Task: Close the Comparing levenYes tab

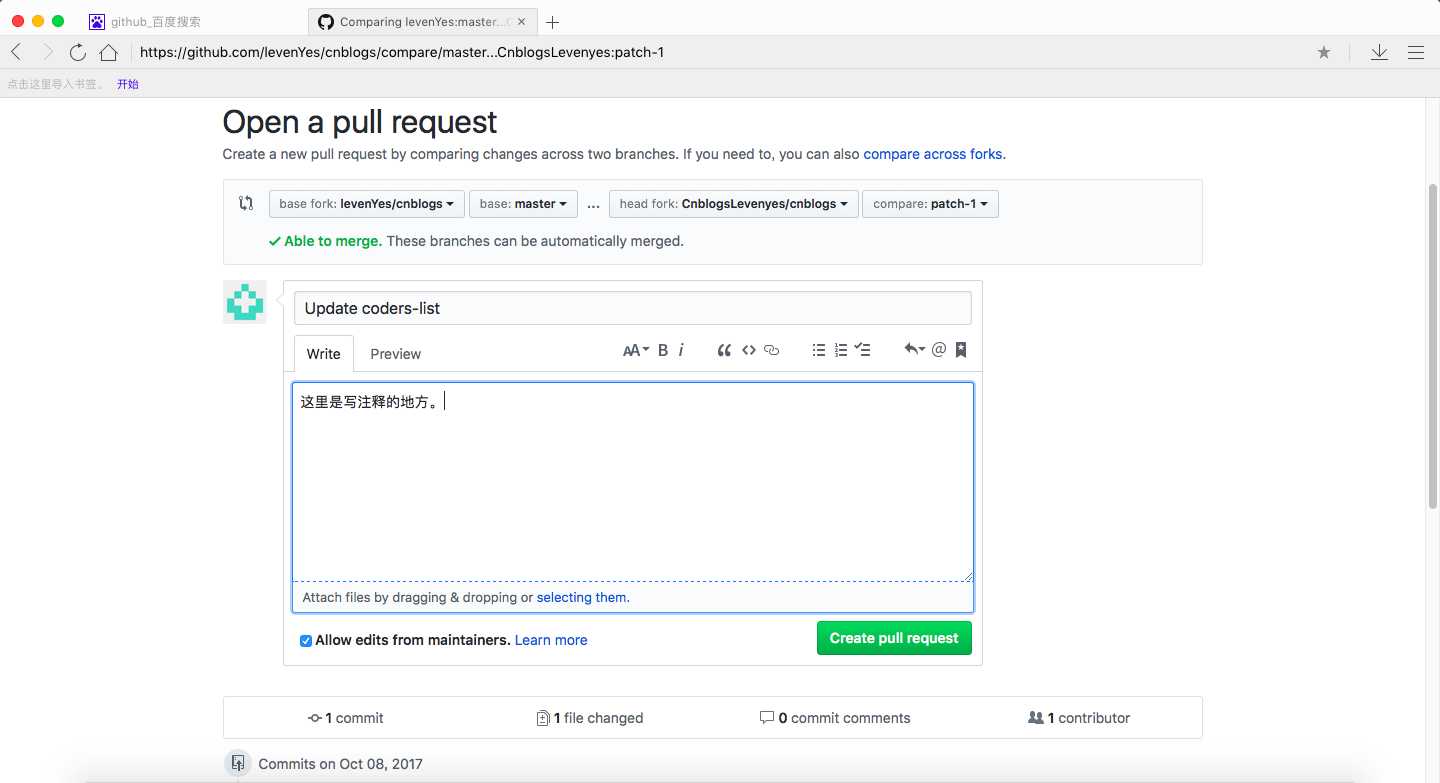Action: coord(522,21)
